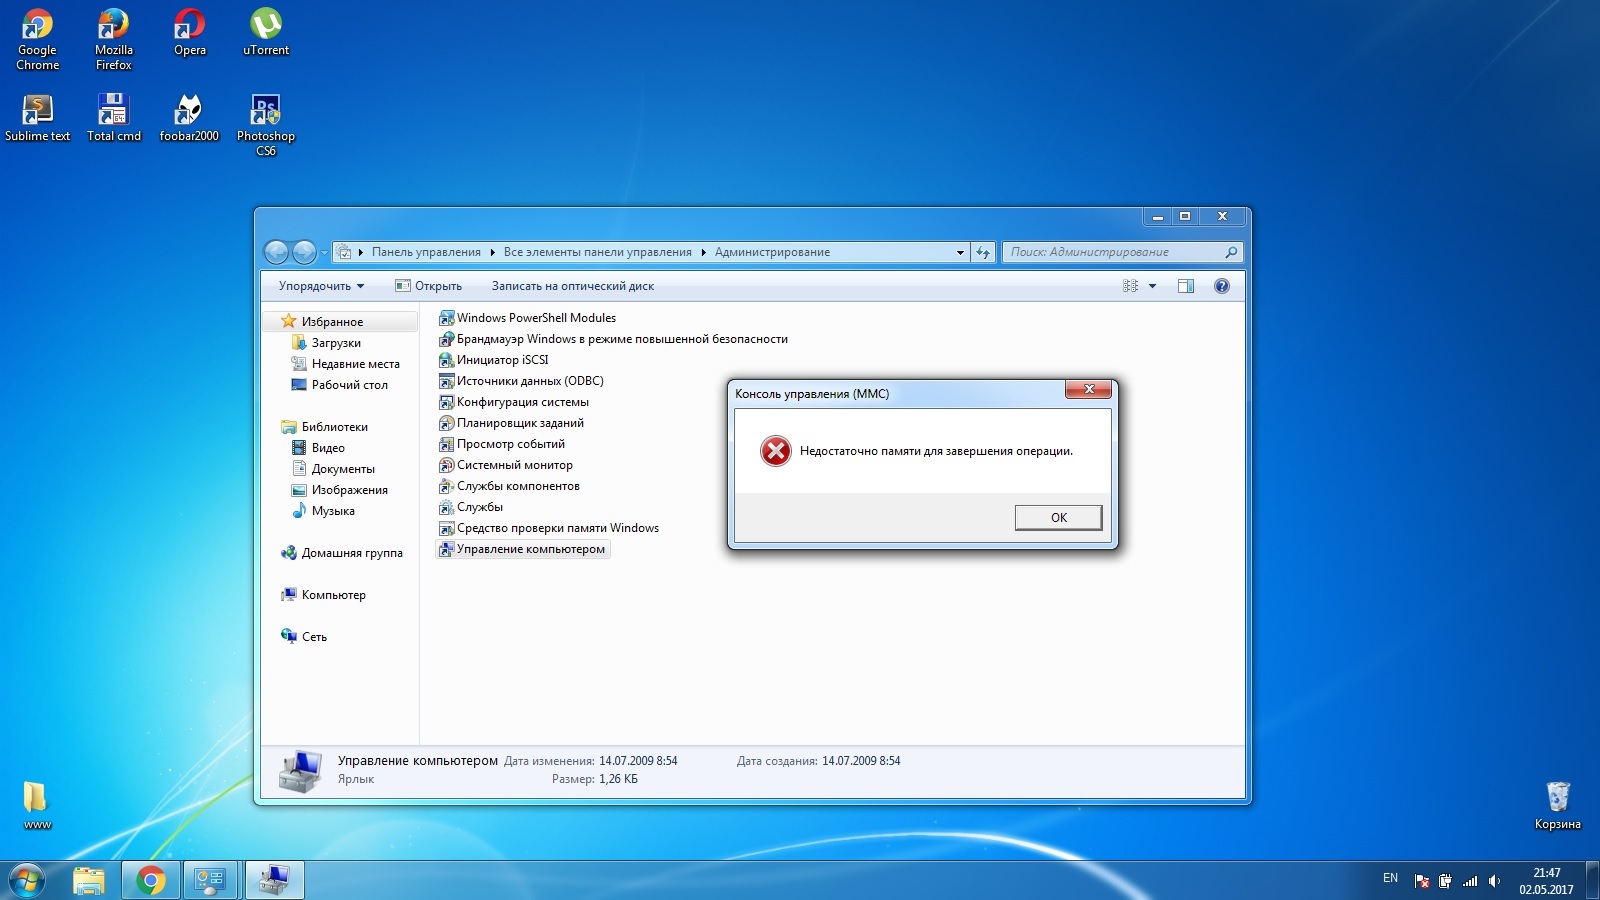Select Источники данных (ODBC) icon
The image size is (1600, 900).
tap(447, 381)
